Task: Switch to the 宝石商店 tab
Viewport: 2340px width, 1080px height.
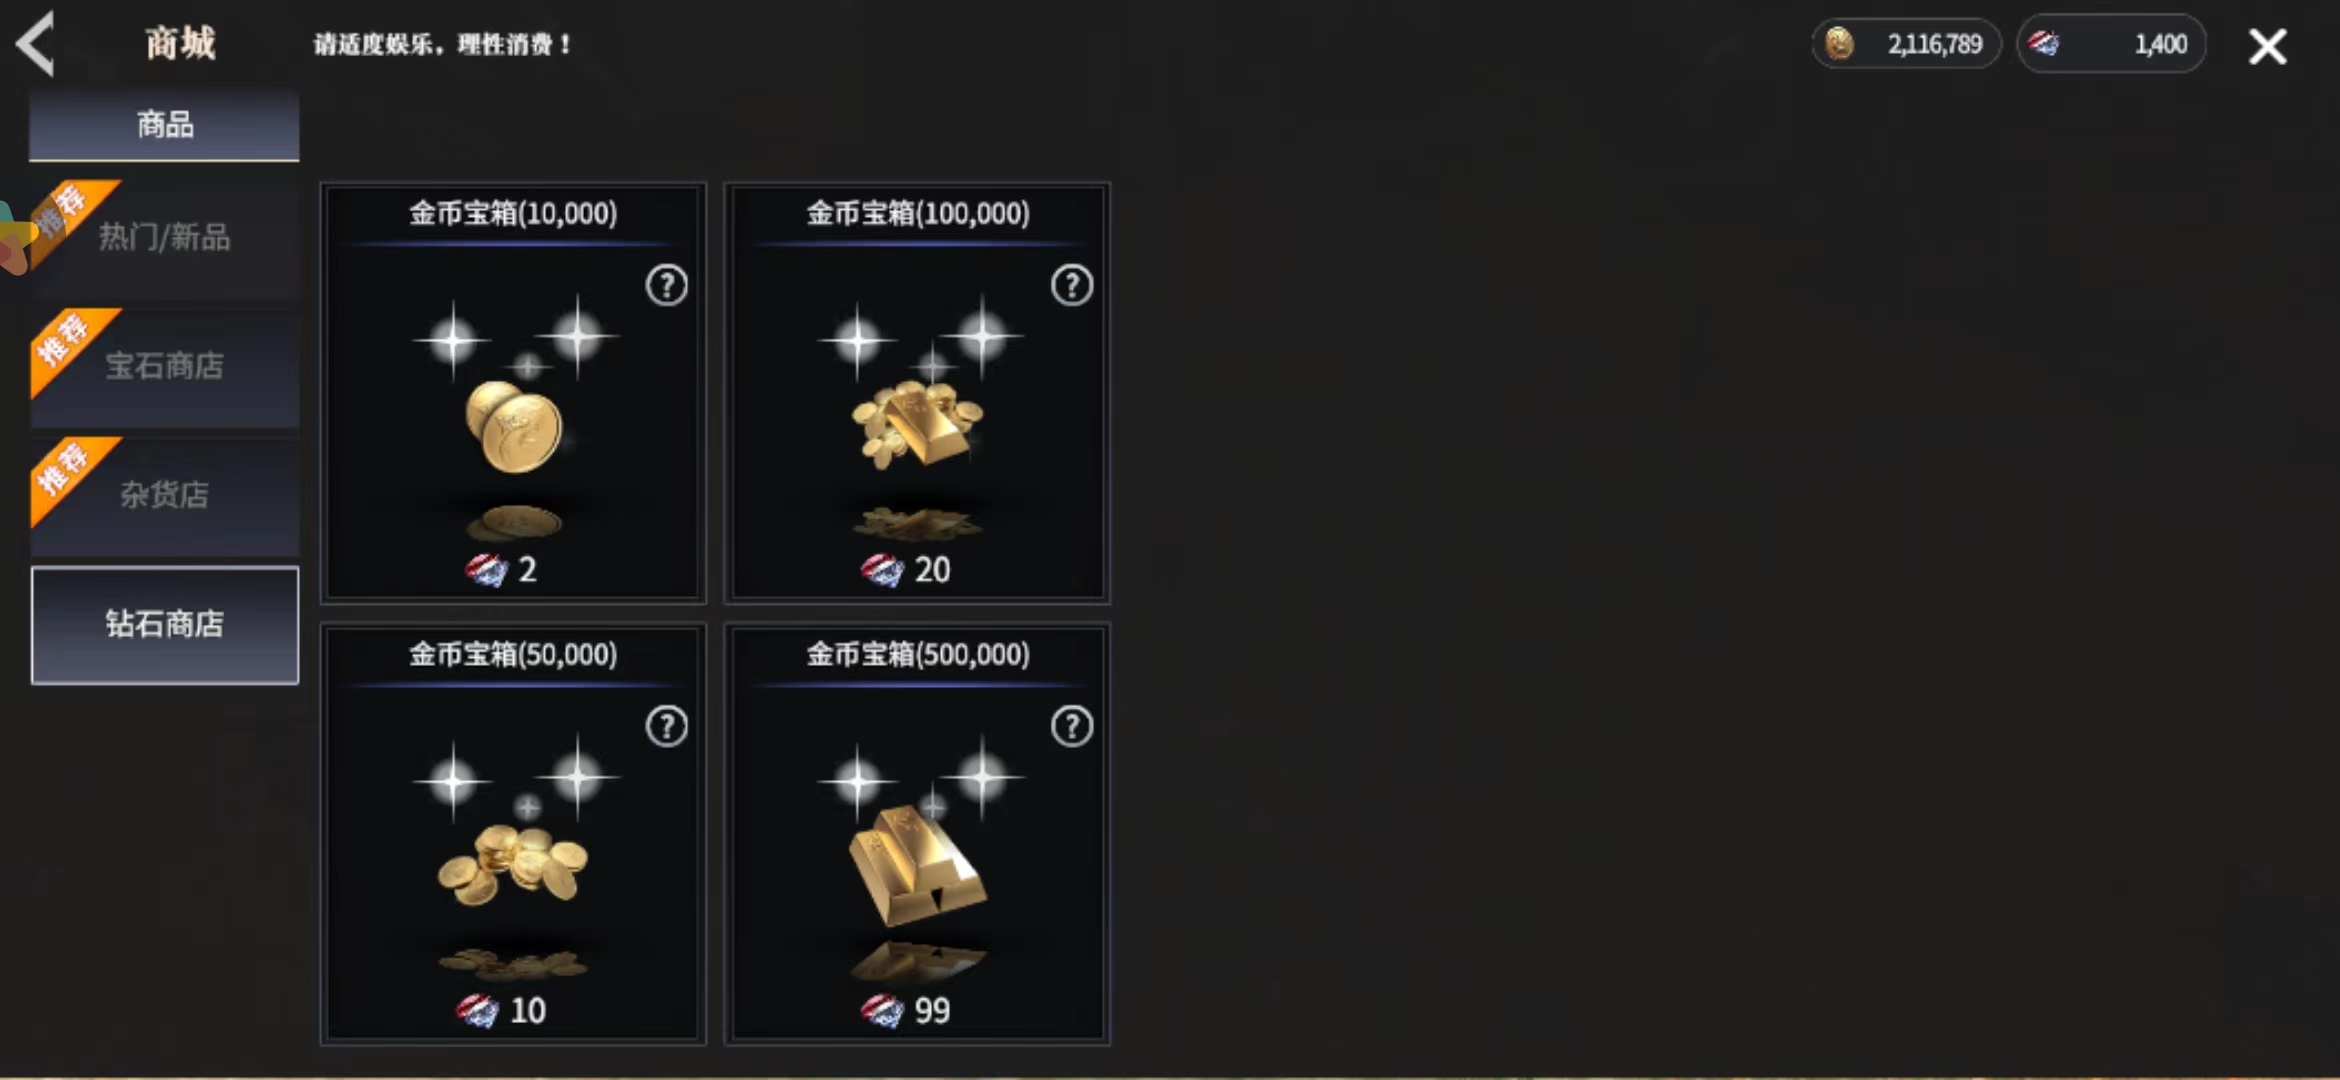Action: click(165, 366)
